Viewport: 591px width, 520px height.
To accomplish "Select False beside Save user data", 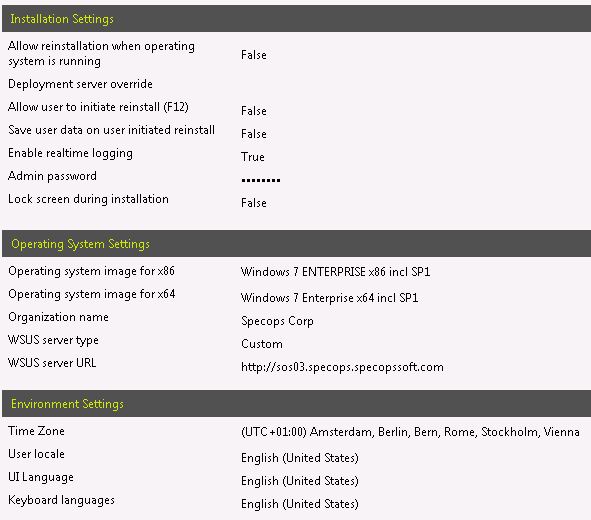I will click(254, 134).
